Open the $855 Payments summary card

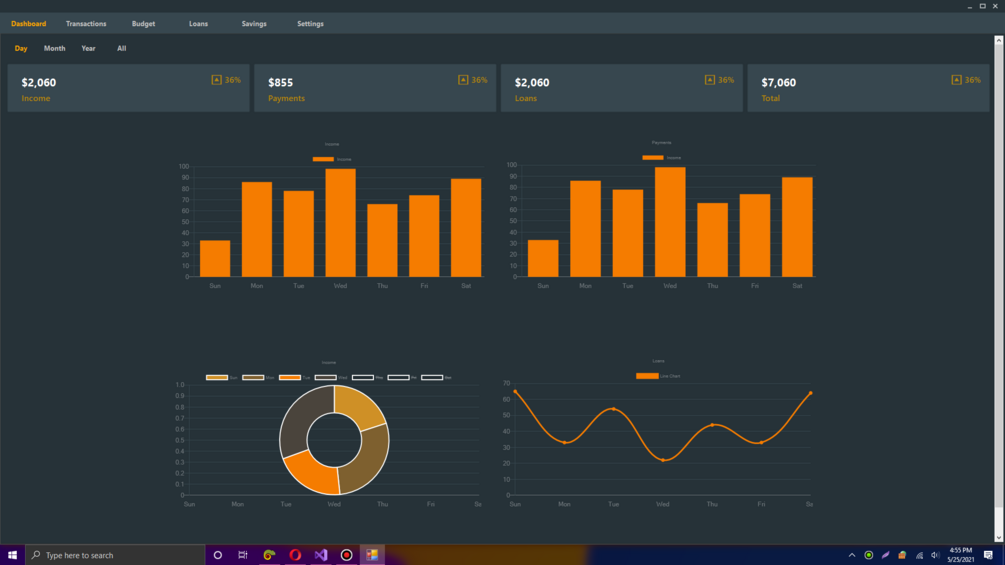(x=375, y=88)
